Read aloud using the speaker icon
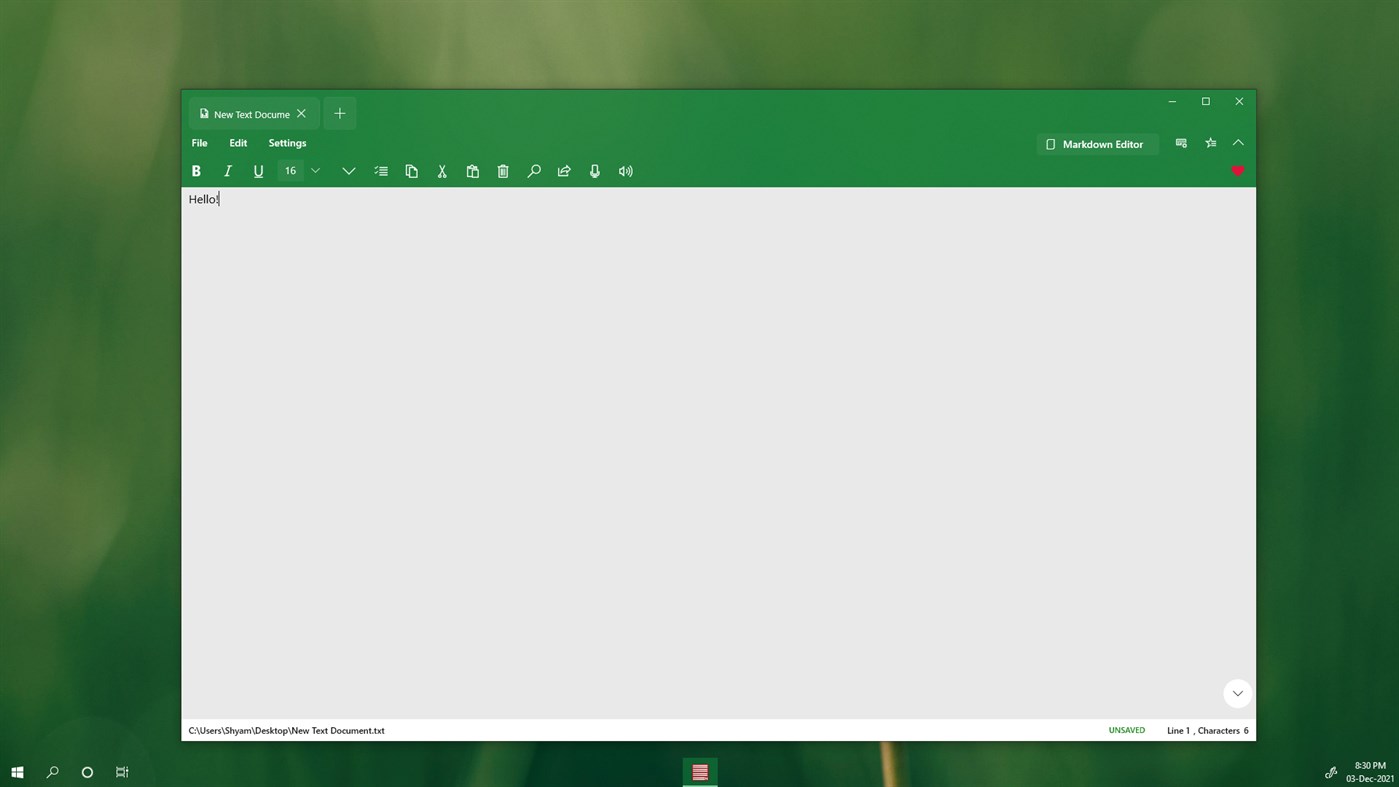1399x787 pixels. pos(625,170)
